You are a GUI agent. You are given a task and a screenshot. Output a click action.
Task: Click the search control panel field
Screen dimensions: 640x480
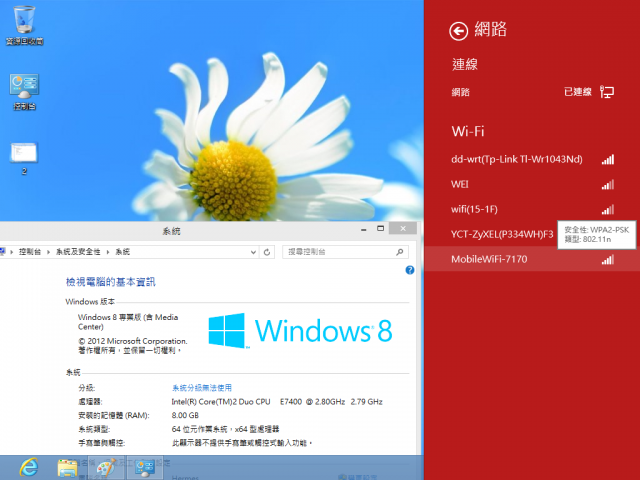coord(345,252)
